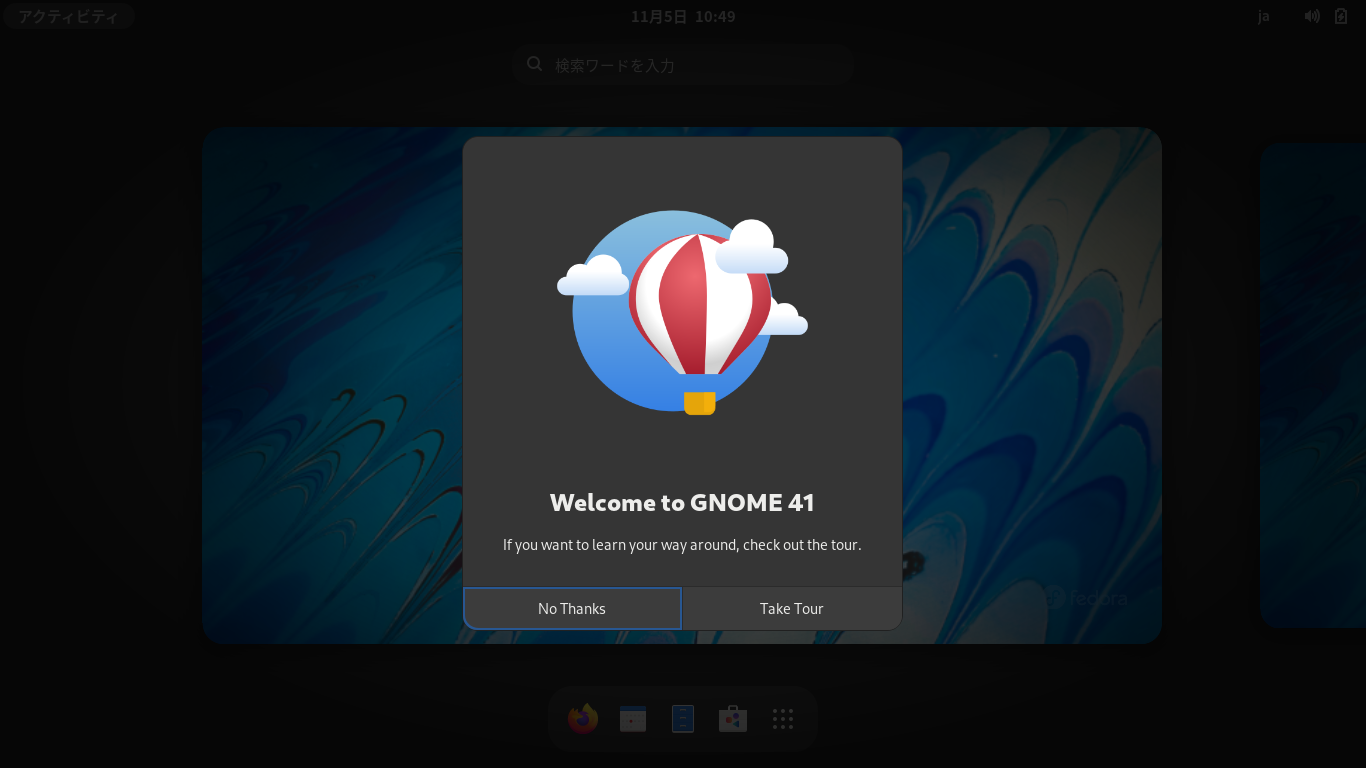Image resolution: width=1366 pixels, height=768 pixels.
Task: Open the Software store icon in the dash
Action: pyautogui.click(x=733, y=718)
